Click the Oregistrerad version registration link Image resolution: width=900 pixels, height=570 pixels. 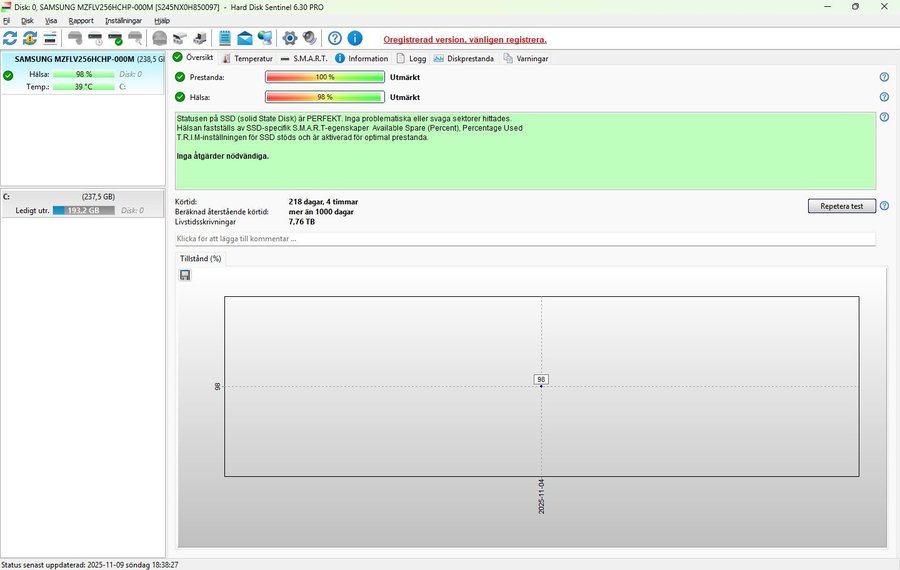[x=465, y=39]
